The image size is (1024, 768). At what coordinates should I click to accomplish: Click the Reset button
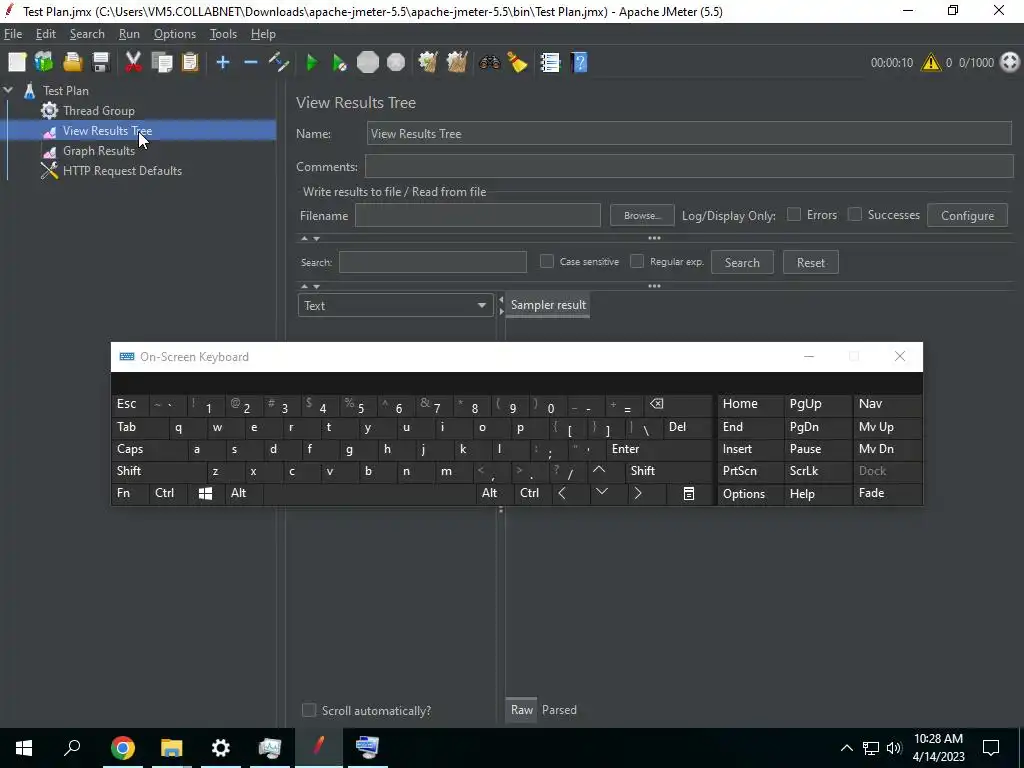click(x=810, y=263)
